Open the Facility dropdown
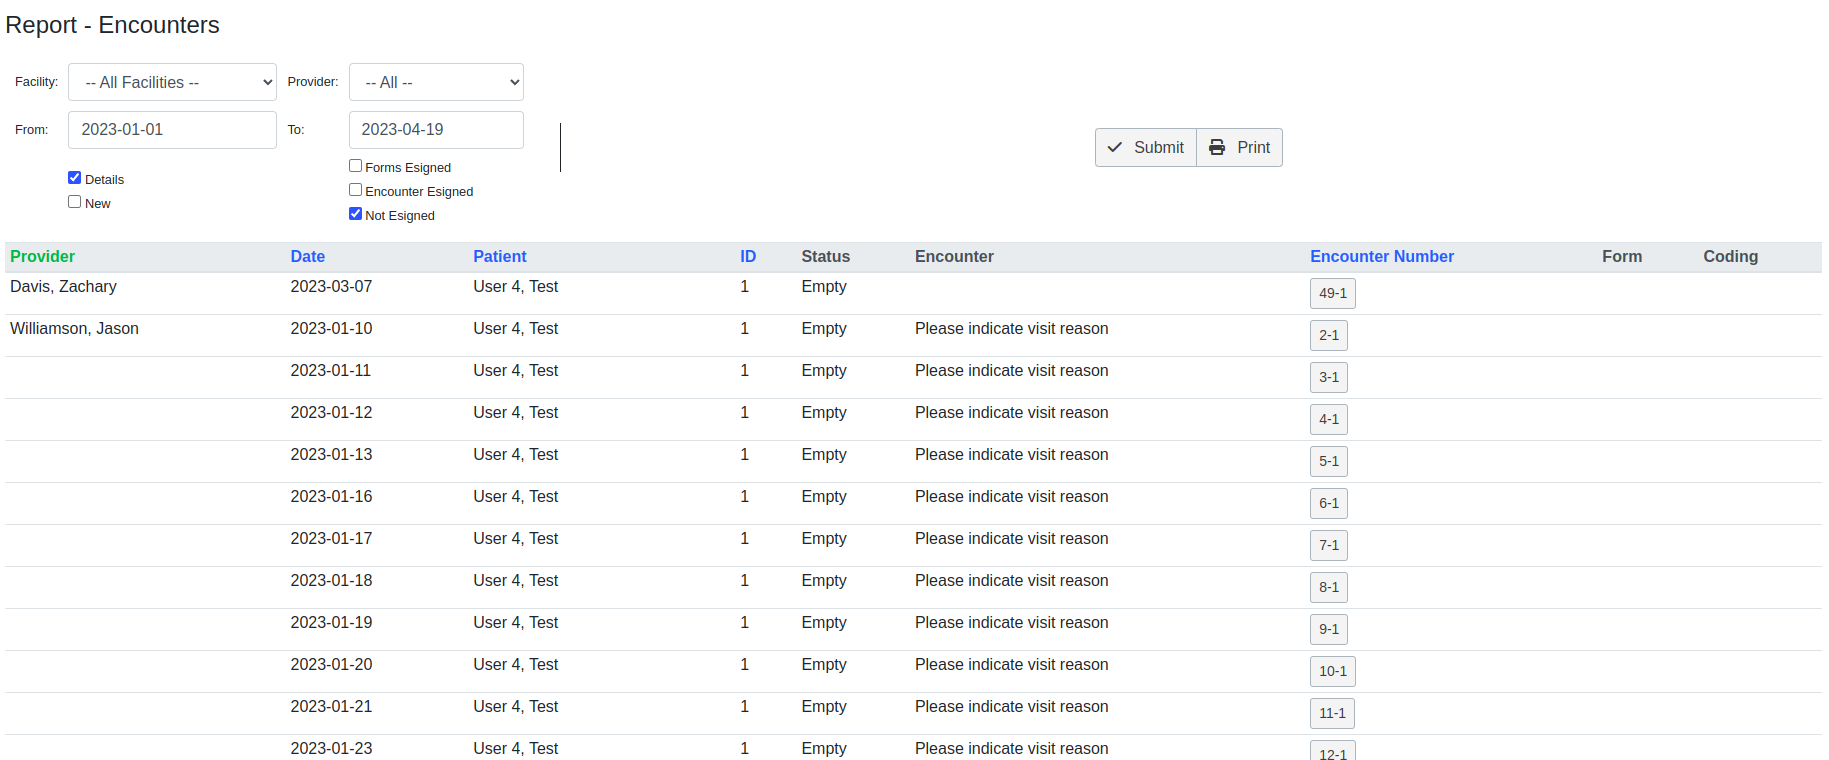This screenshot has height=760, width=1829. 172,82
